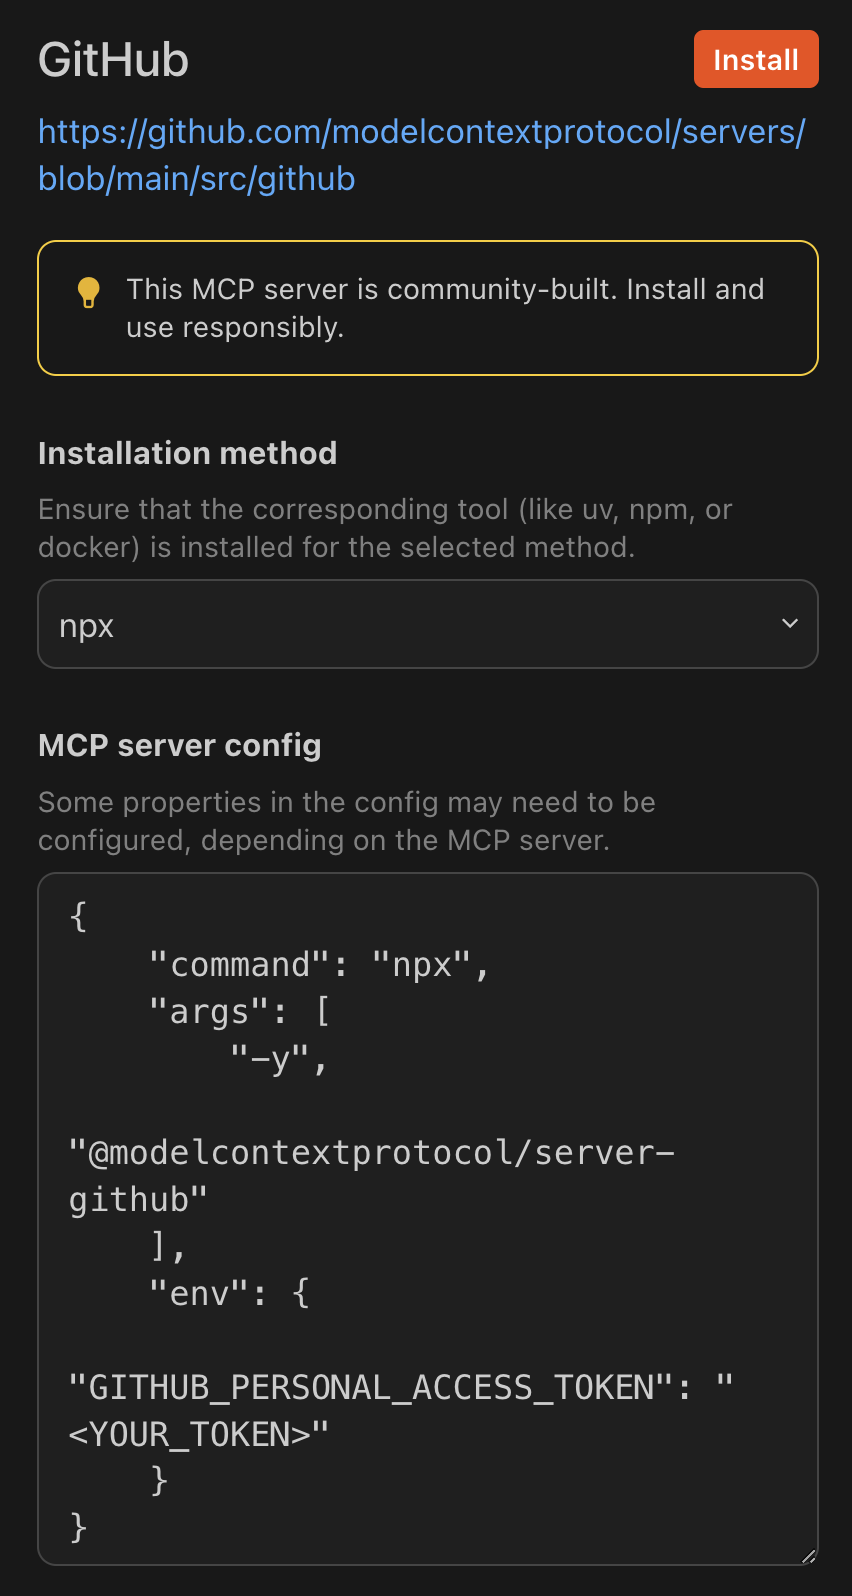Click the chevron on the installation method selector

tap(789, 623)
